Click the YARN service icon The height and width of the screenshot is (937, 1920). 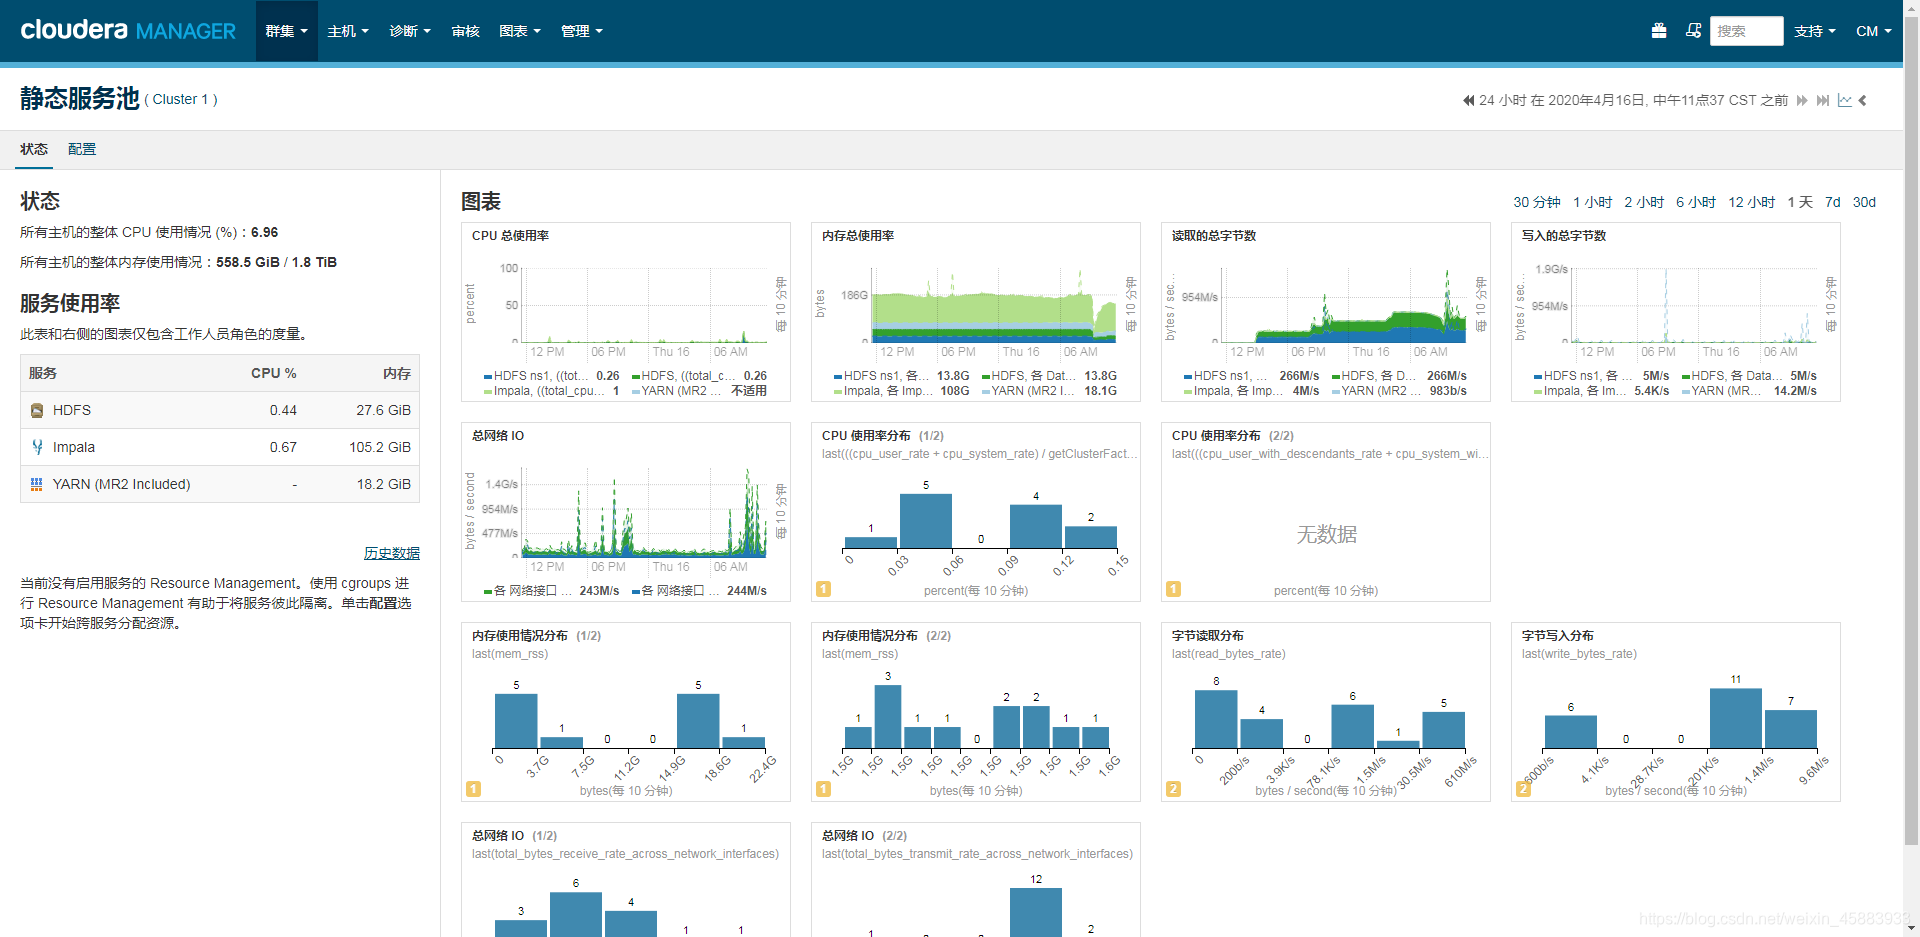tap(37, 484)
